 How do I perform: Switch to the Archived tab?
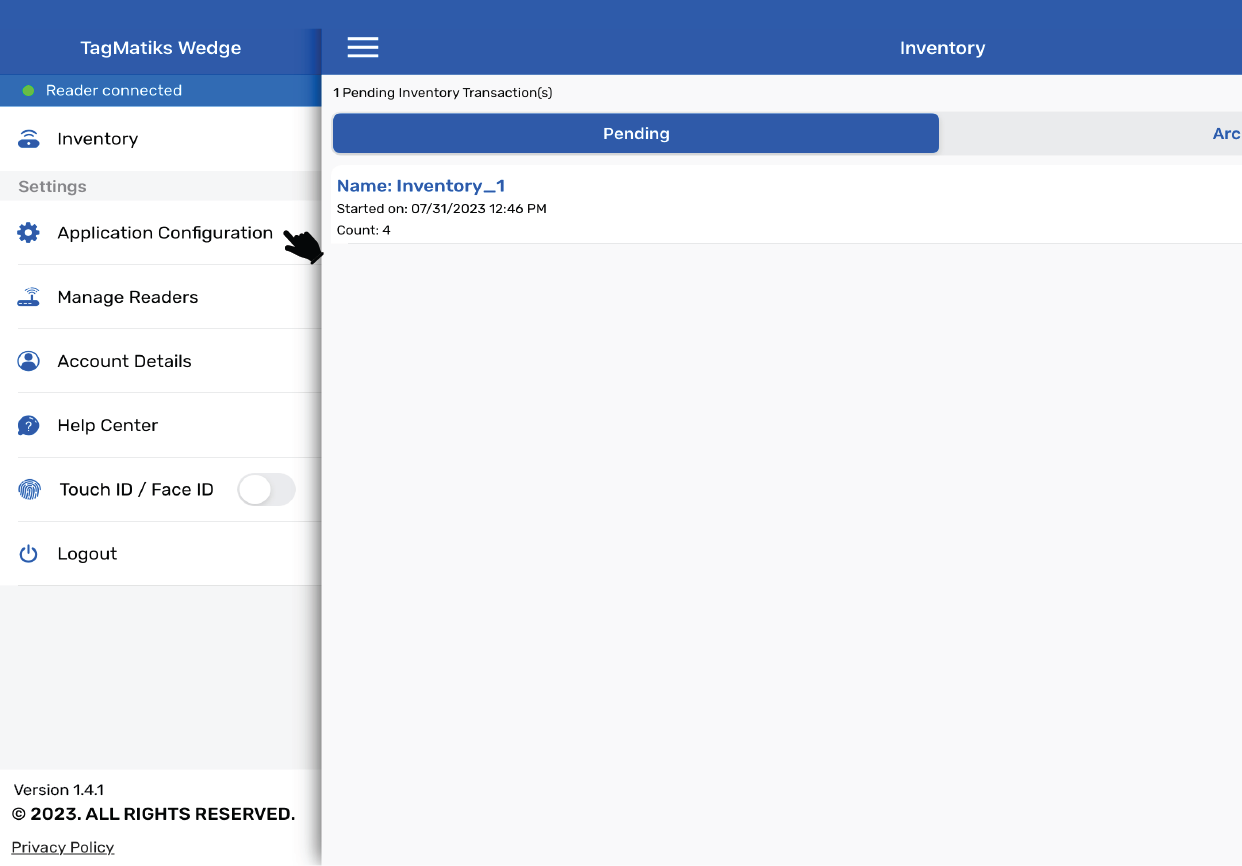click(1224, 133)
